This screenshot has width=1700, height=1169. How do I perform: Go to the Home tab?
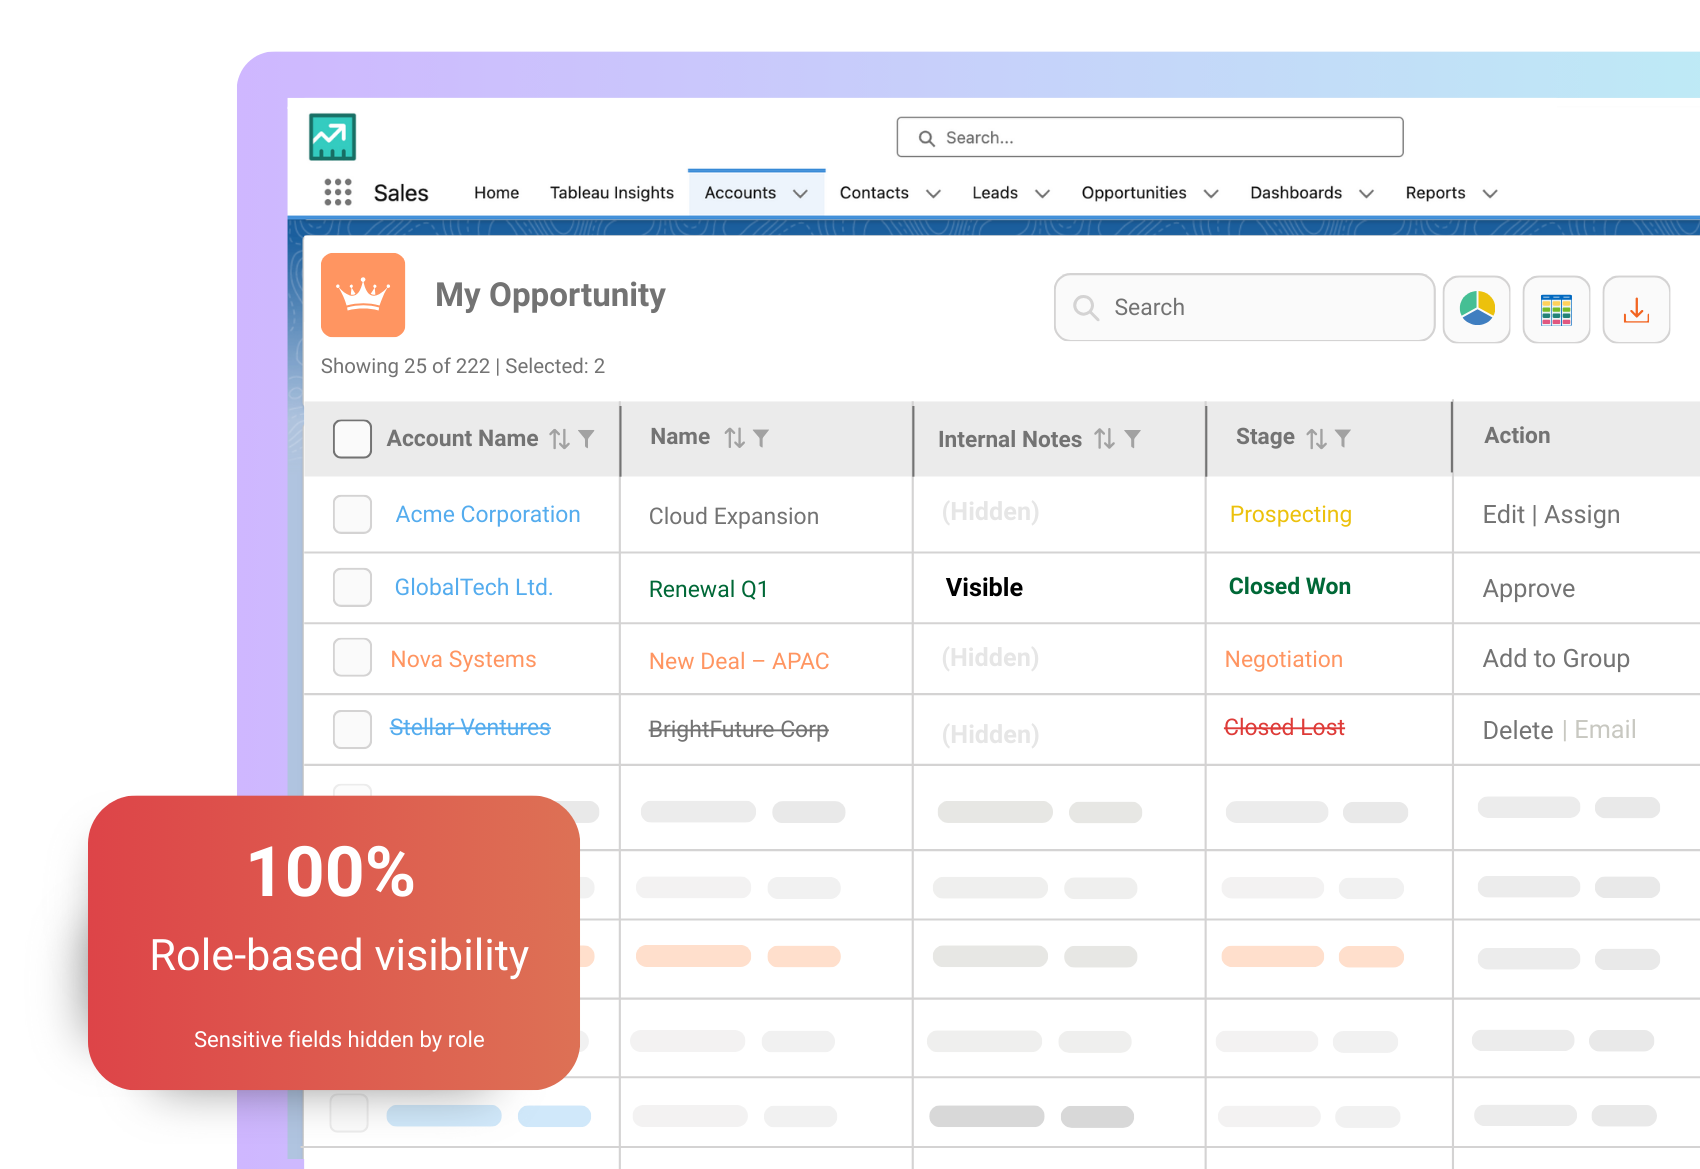coord(496,193)
